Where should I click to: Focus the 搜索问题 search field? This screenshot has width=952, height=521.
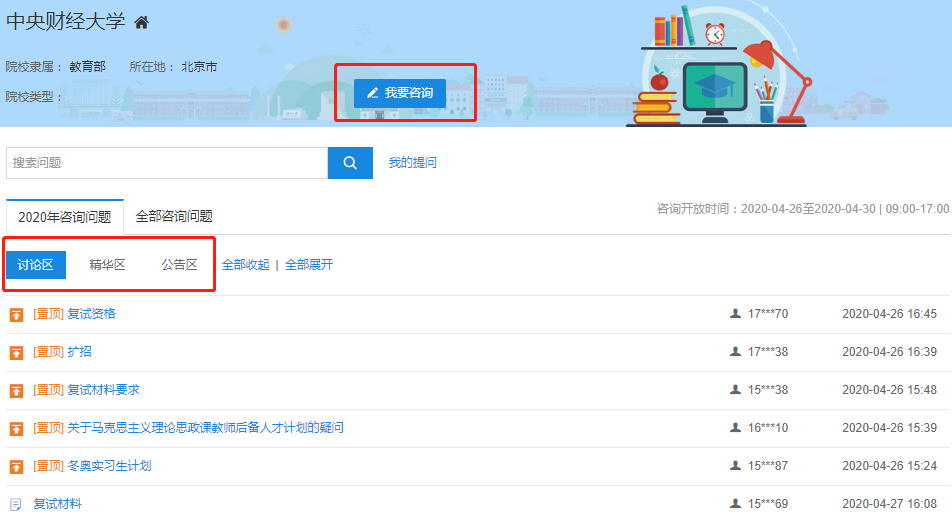click(x=167, y=163)
